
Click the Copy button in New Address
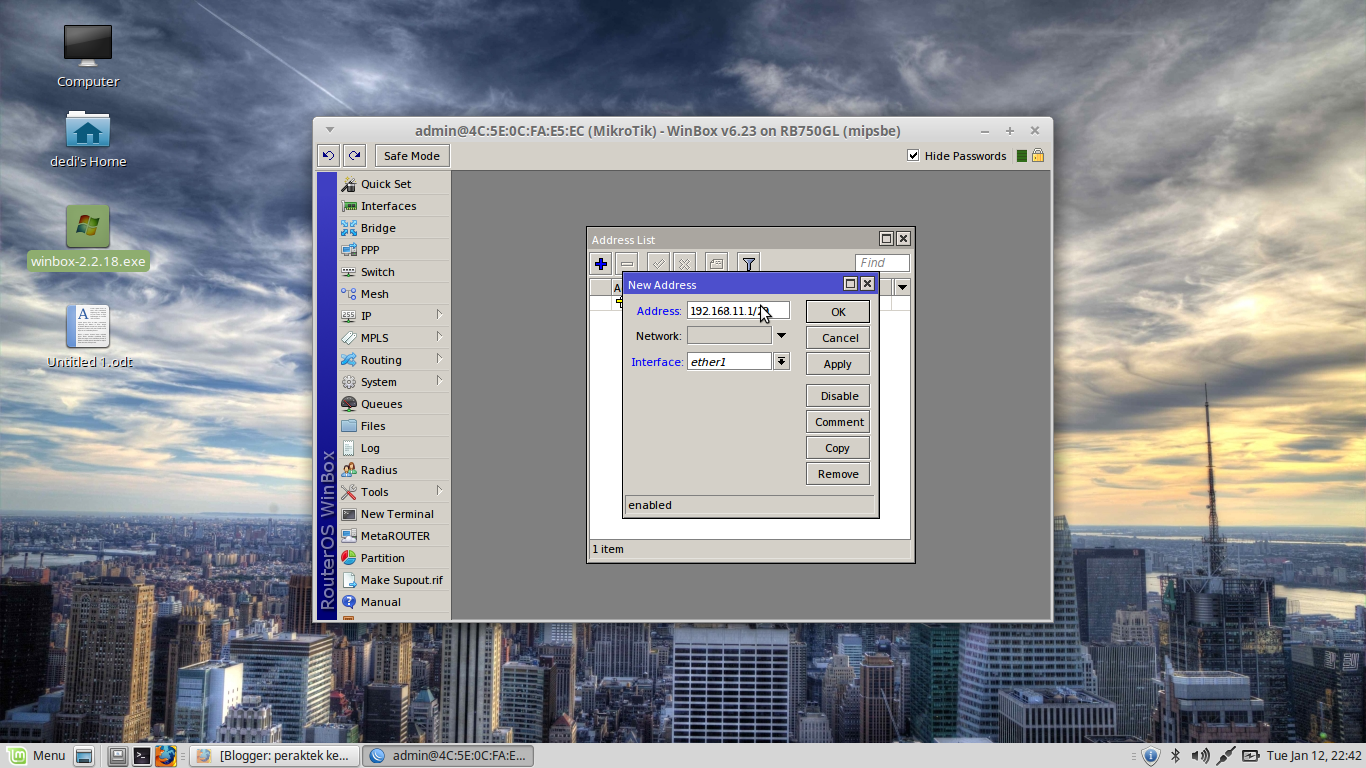pyautogui.click(x=838, y=448)
